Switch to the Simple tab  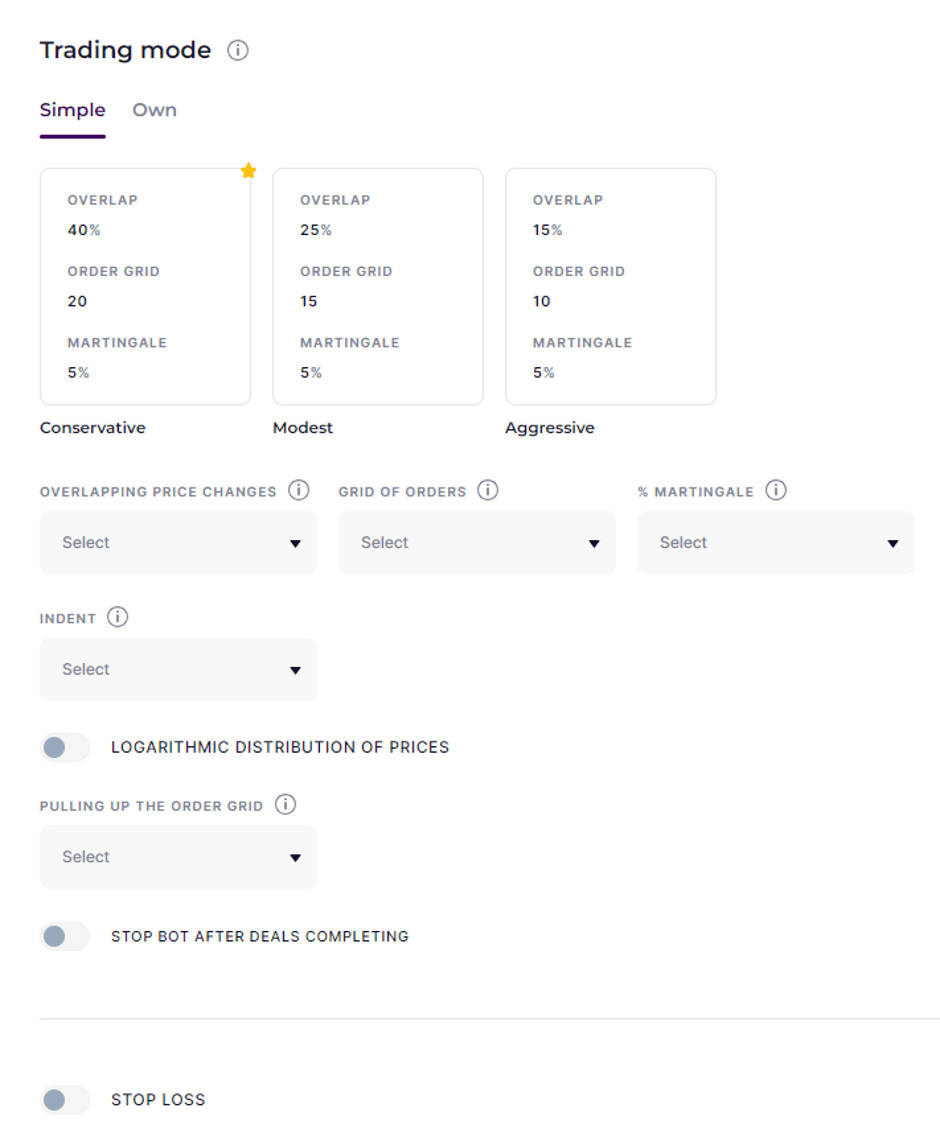click(73, 110)
